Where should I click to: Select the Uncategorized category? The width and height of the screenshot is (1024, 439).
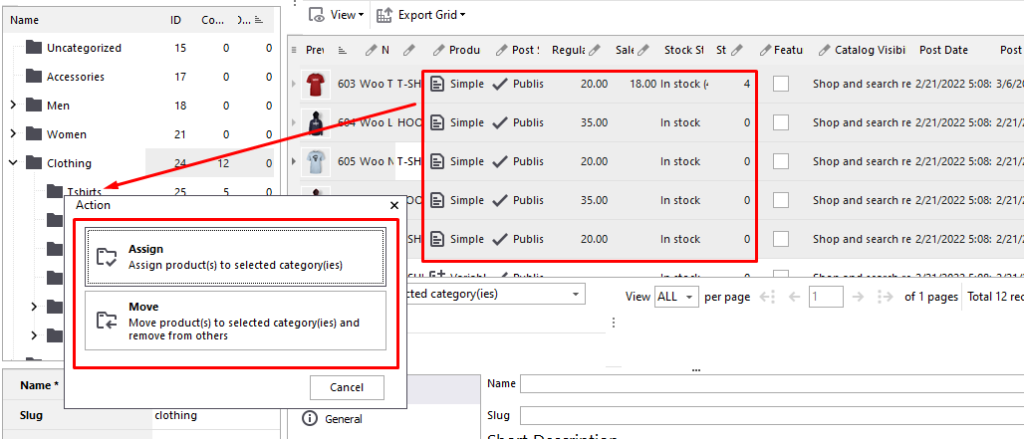pyautogui.click(x=84, y=48)
